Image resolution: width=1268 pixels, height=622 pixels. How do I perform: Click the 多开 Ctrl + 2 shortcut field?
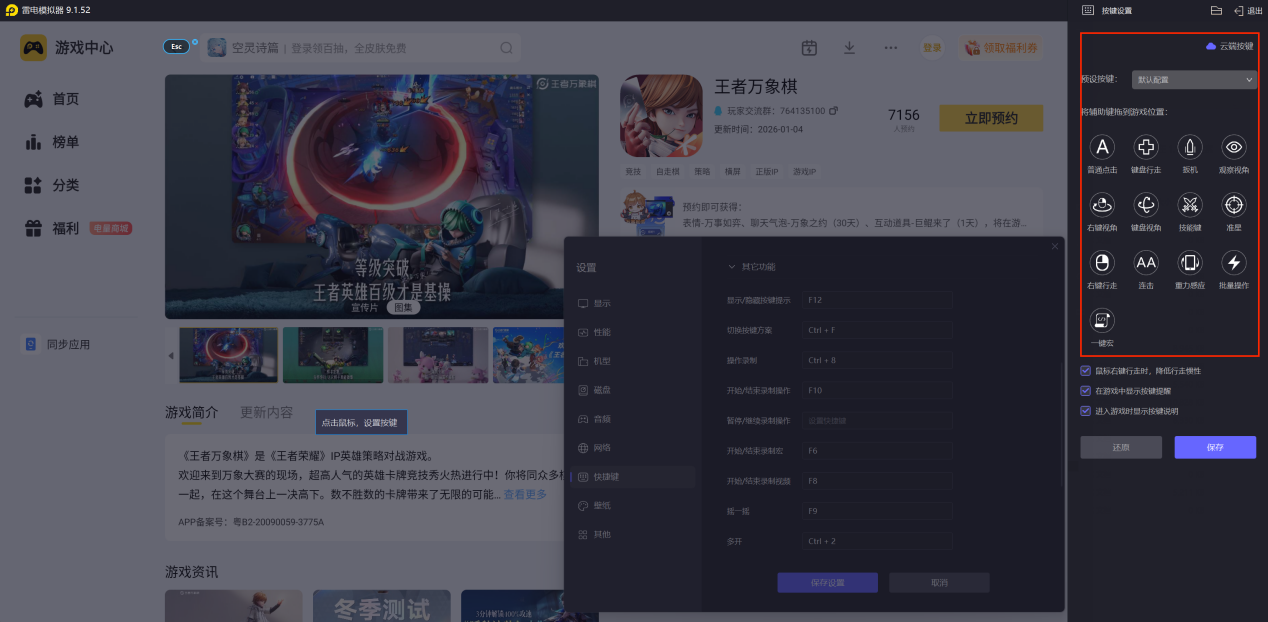tap(876, 541)
